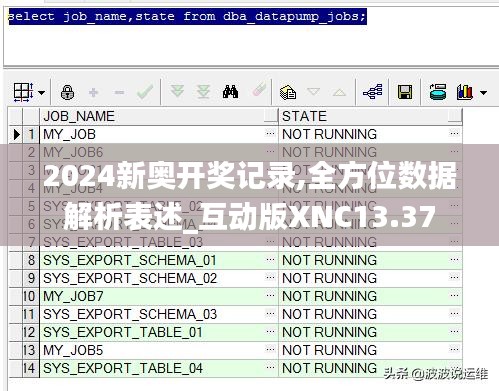The height and width of the screenshot is (391, 499).
Task: Click the small box in JOB_NAME header
Action: (x=270, y=115)
